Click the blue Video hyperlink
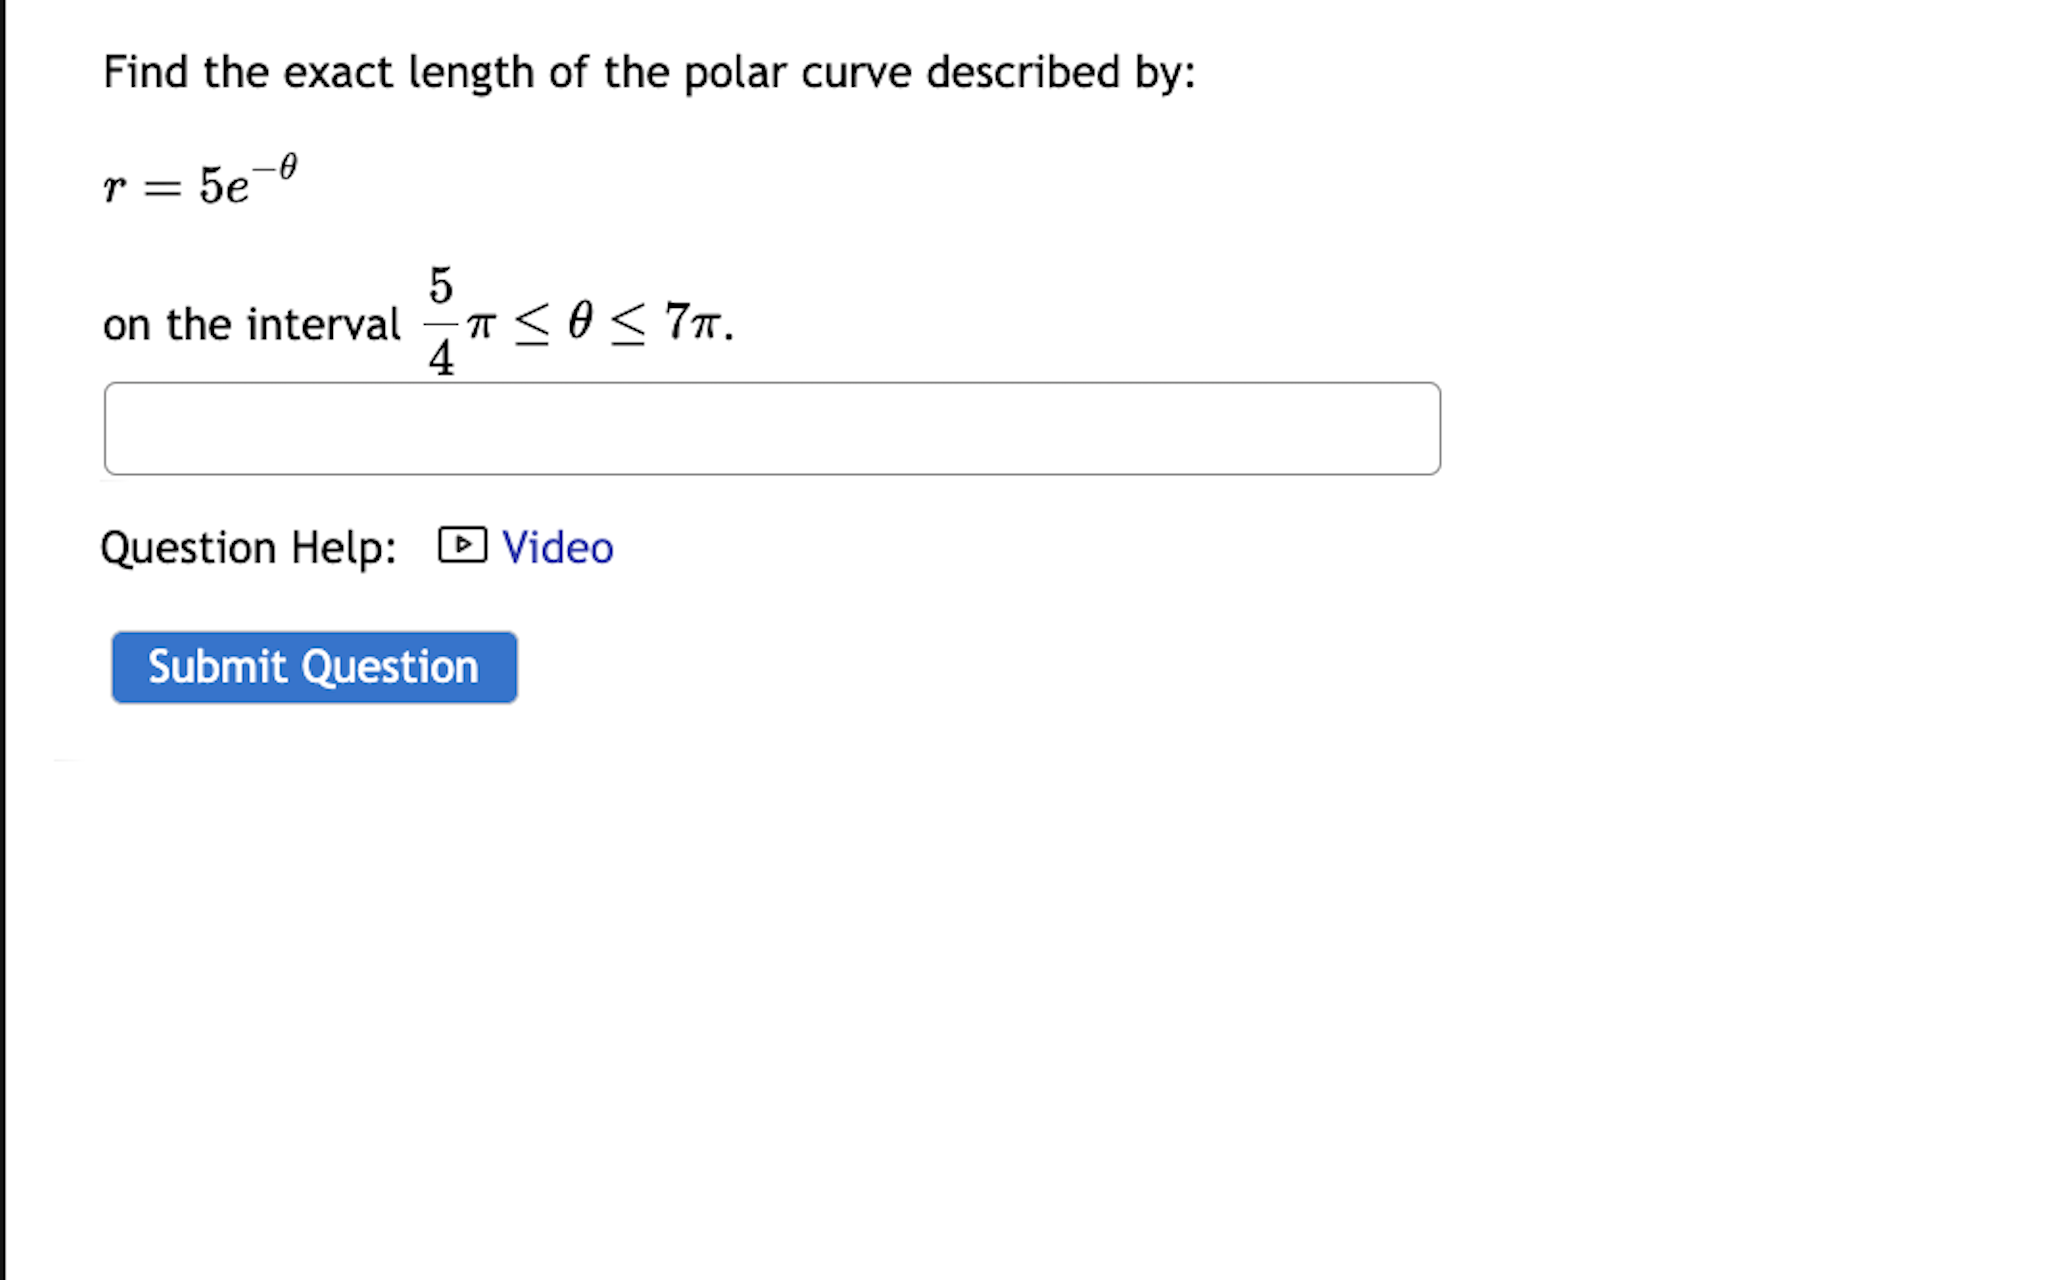 point(557,547)
